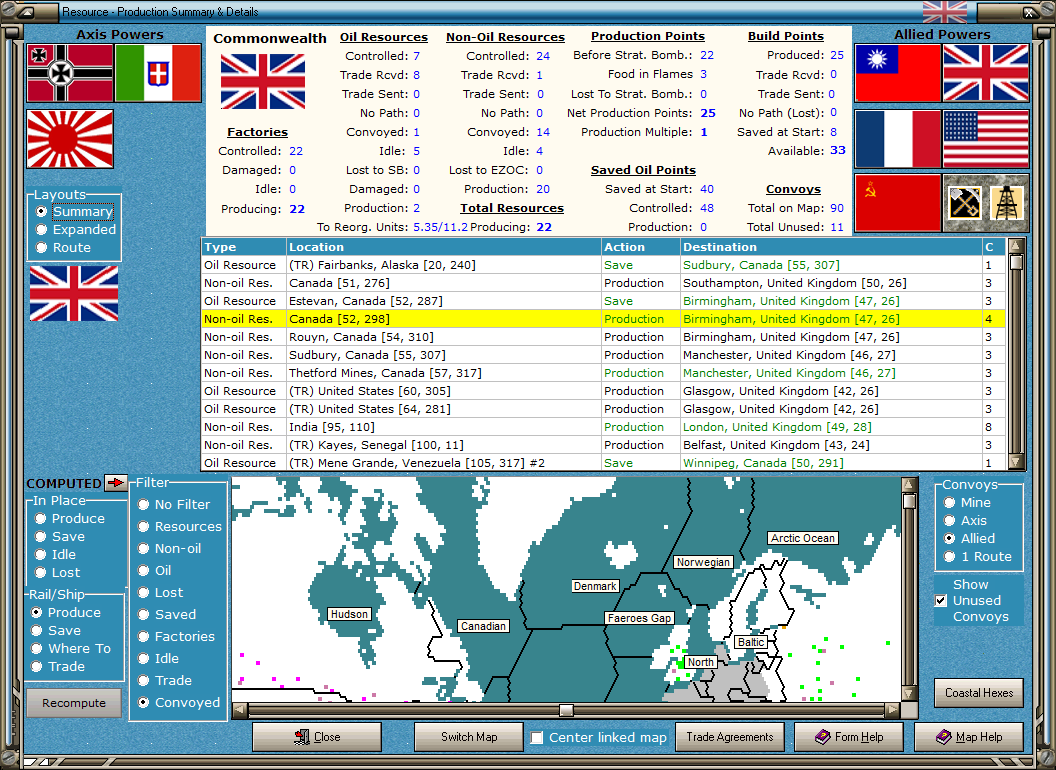
Task: Choose the United States flag
Action: [985, 139]
